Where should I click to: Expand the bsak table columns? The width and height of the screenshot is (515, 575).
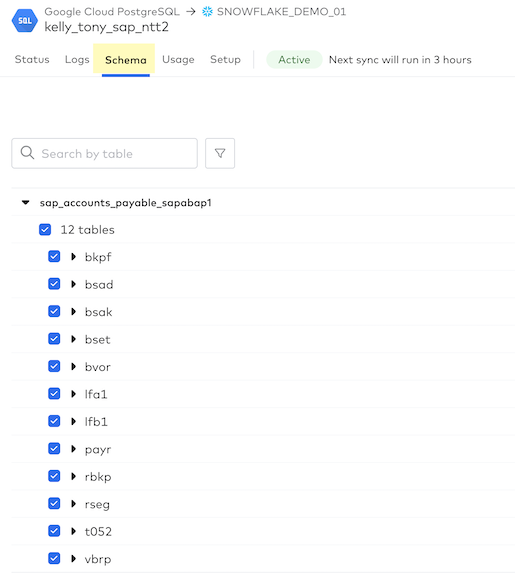[73, 312]
